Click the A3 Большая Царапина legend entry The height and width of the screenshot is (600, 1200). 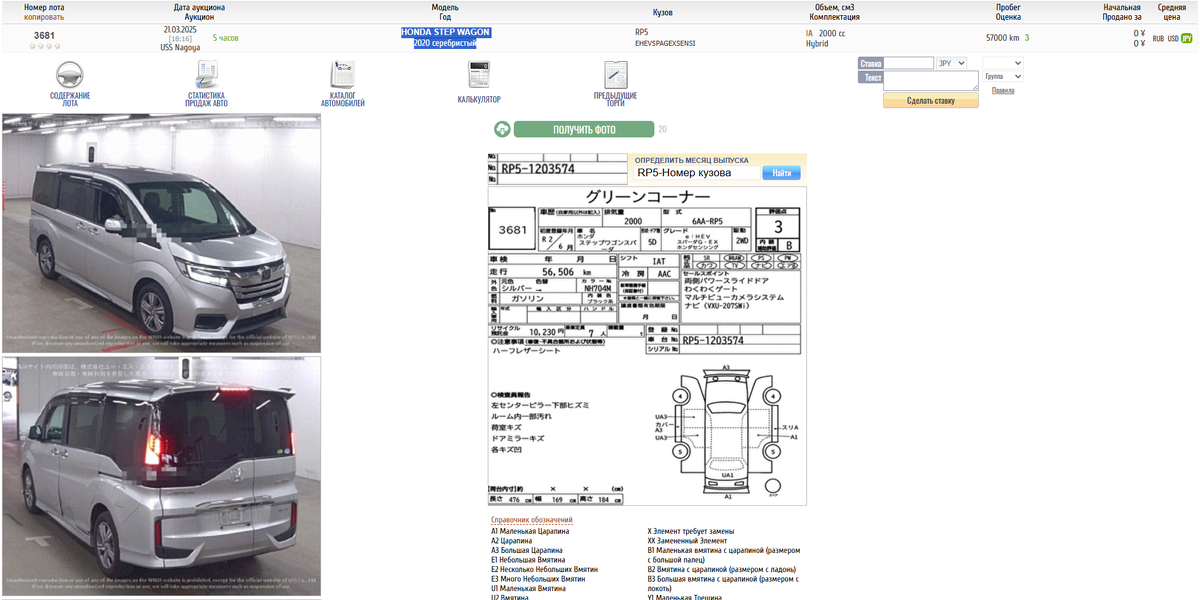pos(526,550)
